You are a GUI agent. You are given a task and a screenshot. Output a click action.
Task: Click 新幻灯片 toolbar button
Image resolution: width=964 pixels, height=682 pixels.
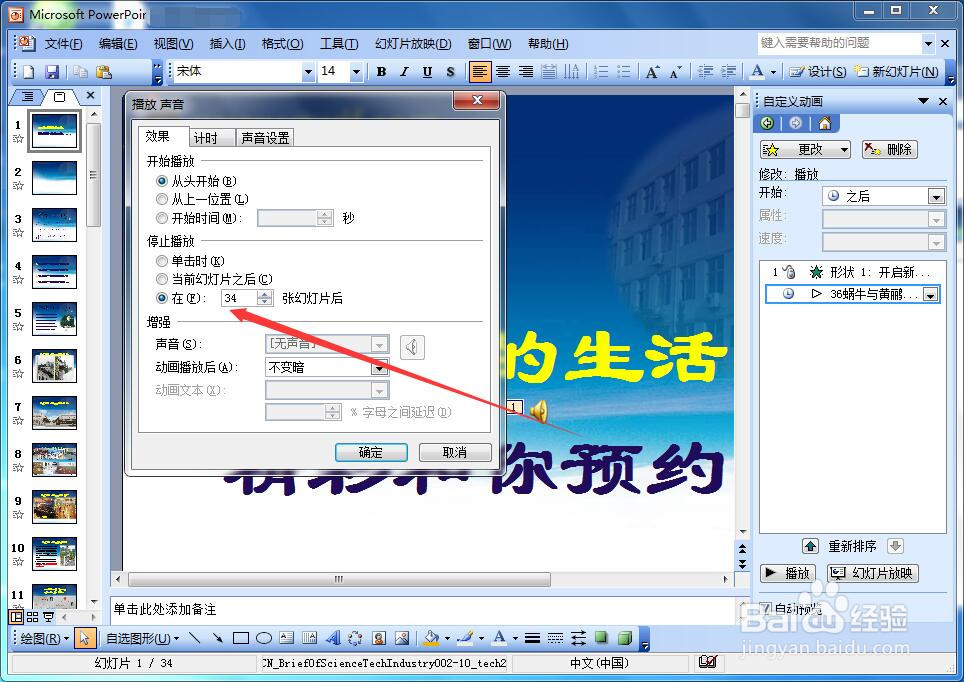897,72
